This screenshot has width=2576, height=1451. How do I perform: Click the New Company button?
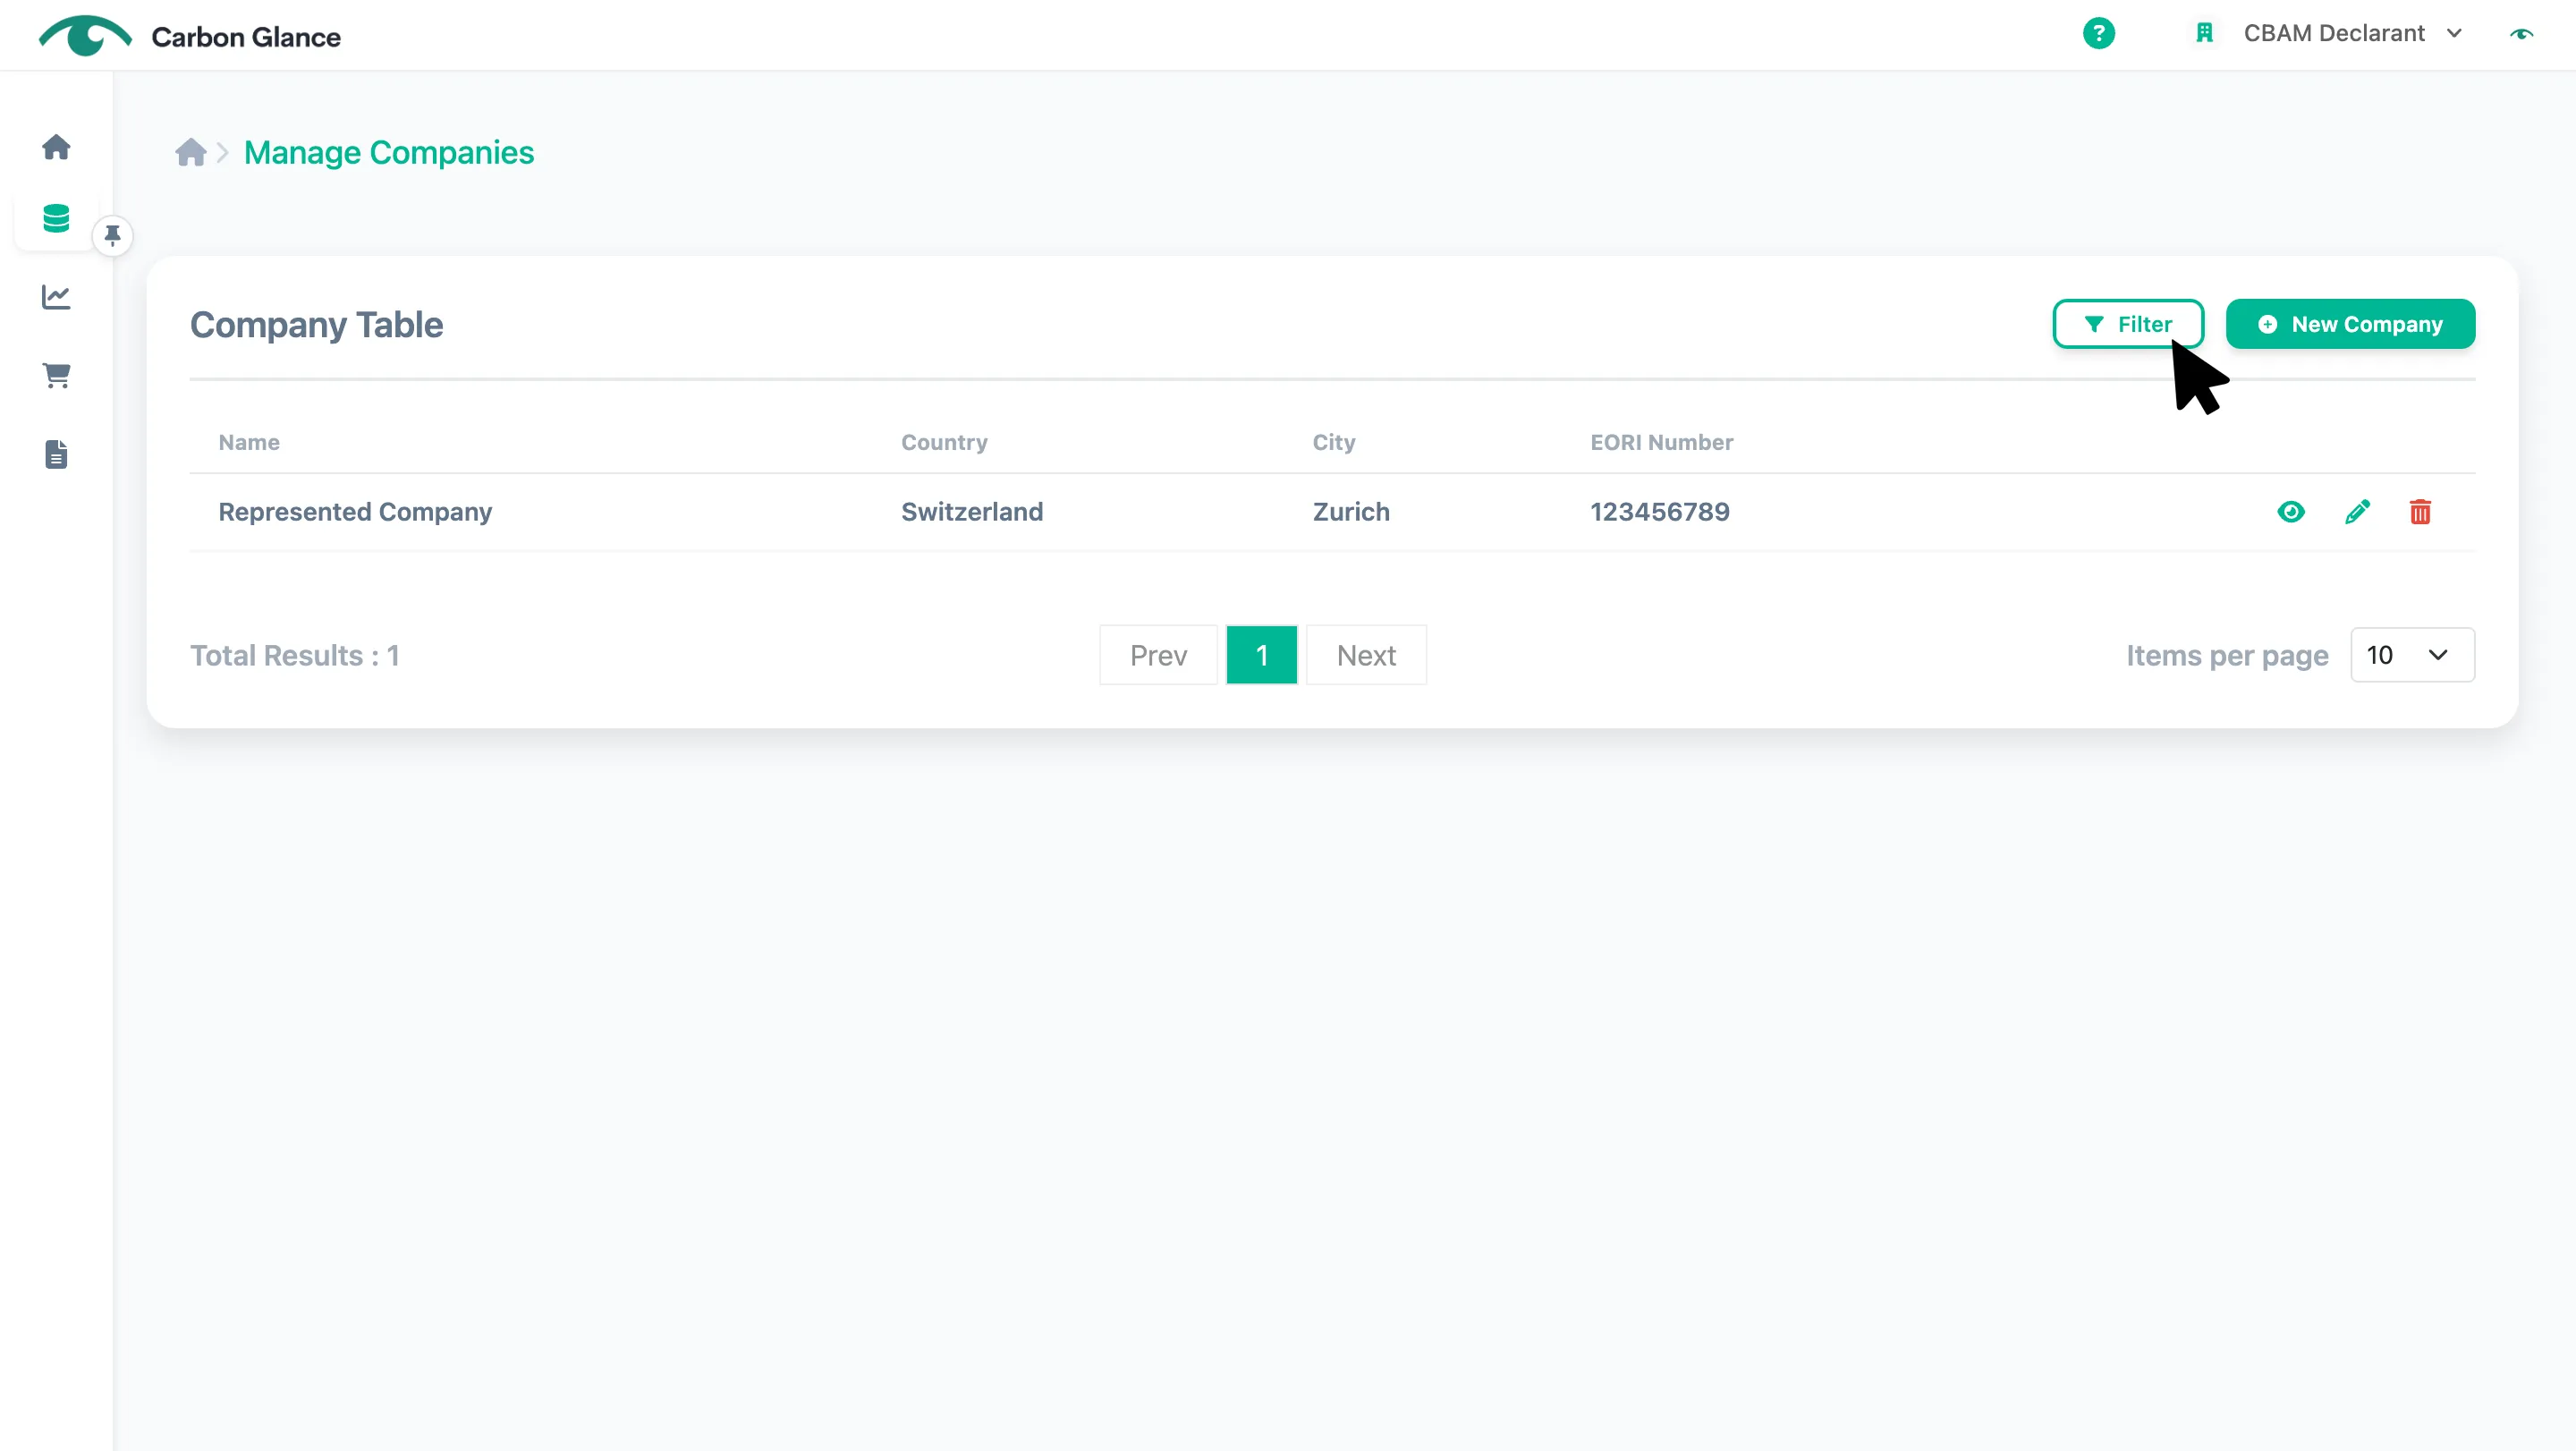(x=2350, y=324)
